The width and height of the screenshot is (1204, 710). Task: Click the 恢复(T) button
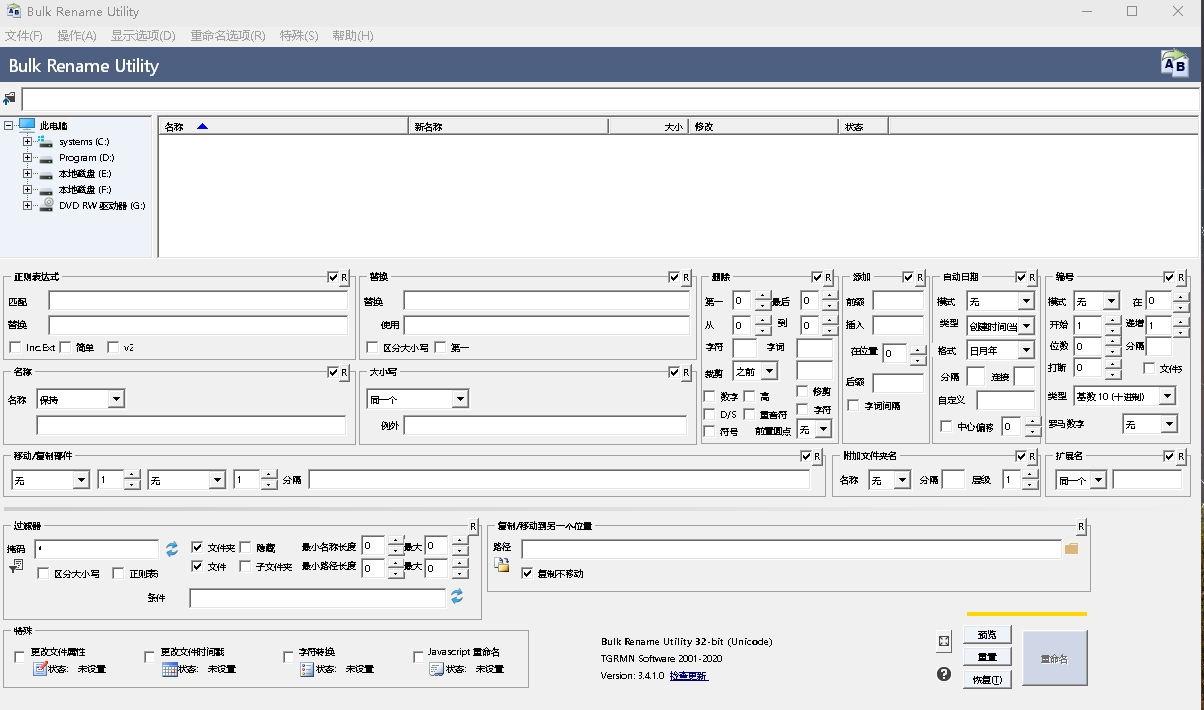987,679
